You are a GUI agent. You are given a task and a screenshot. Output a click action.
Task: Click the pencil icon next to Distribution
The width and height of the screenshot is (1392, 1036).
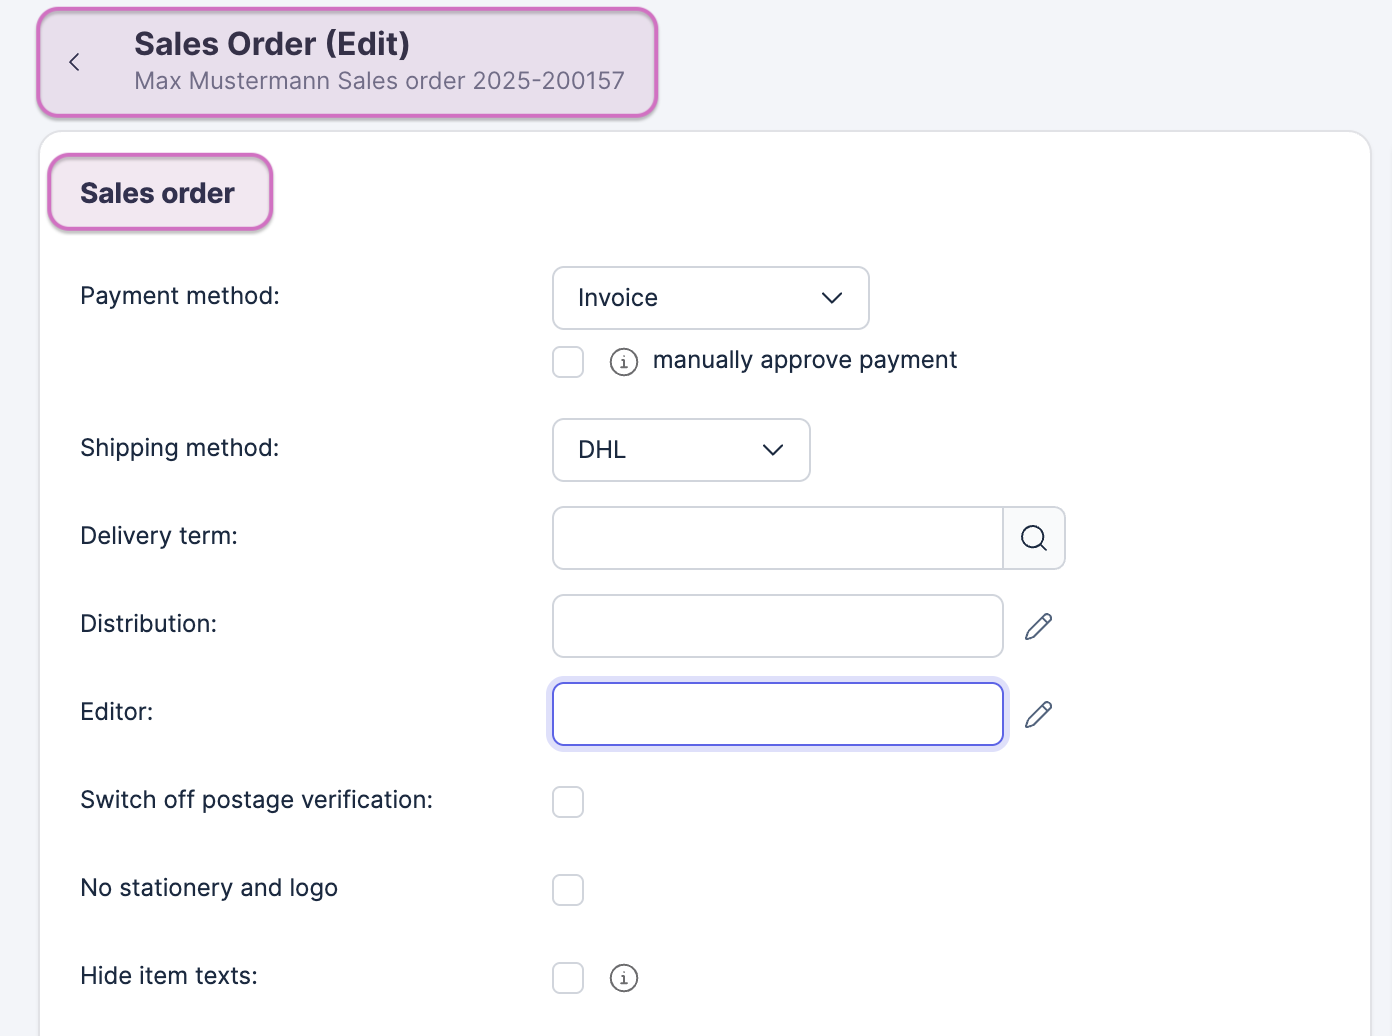point(1038,626)
